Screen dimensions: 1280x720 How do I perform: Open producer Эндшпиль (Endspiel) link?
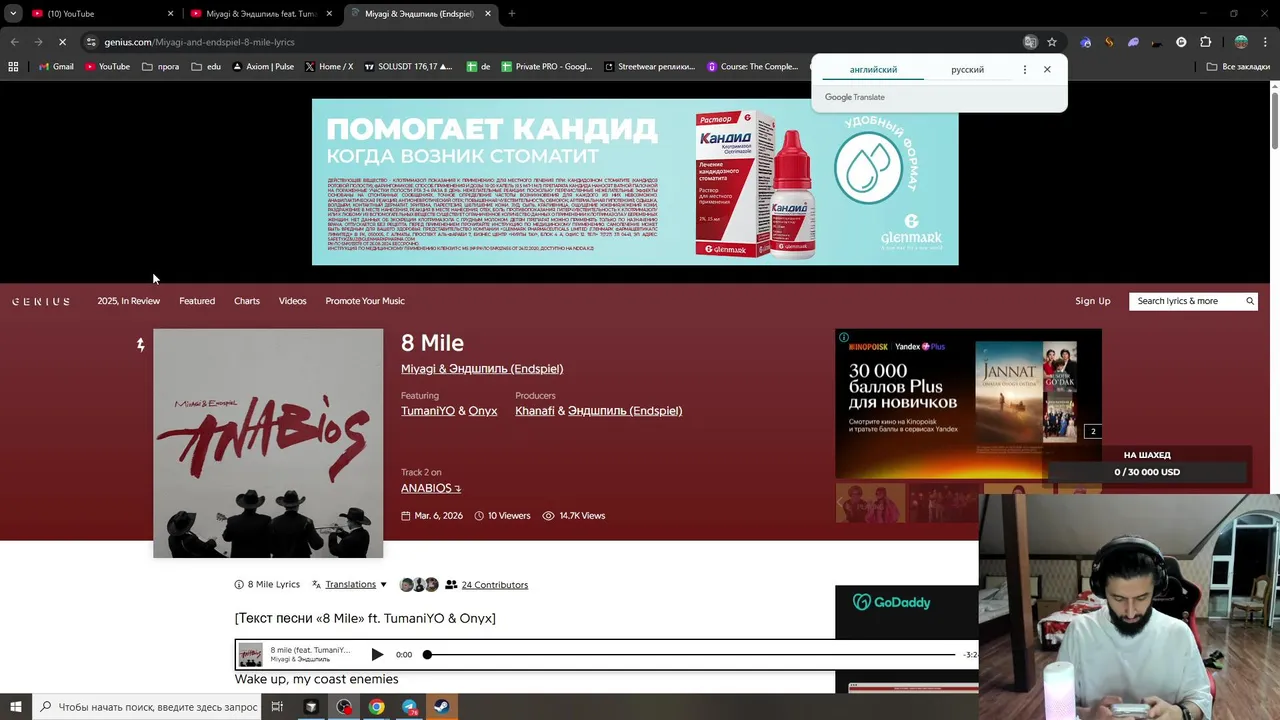[x=625, y=411]
